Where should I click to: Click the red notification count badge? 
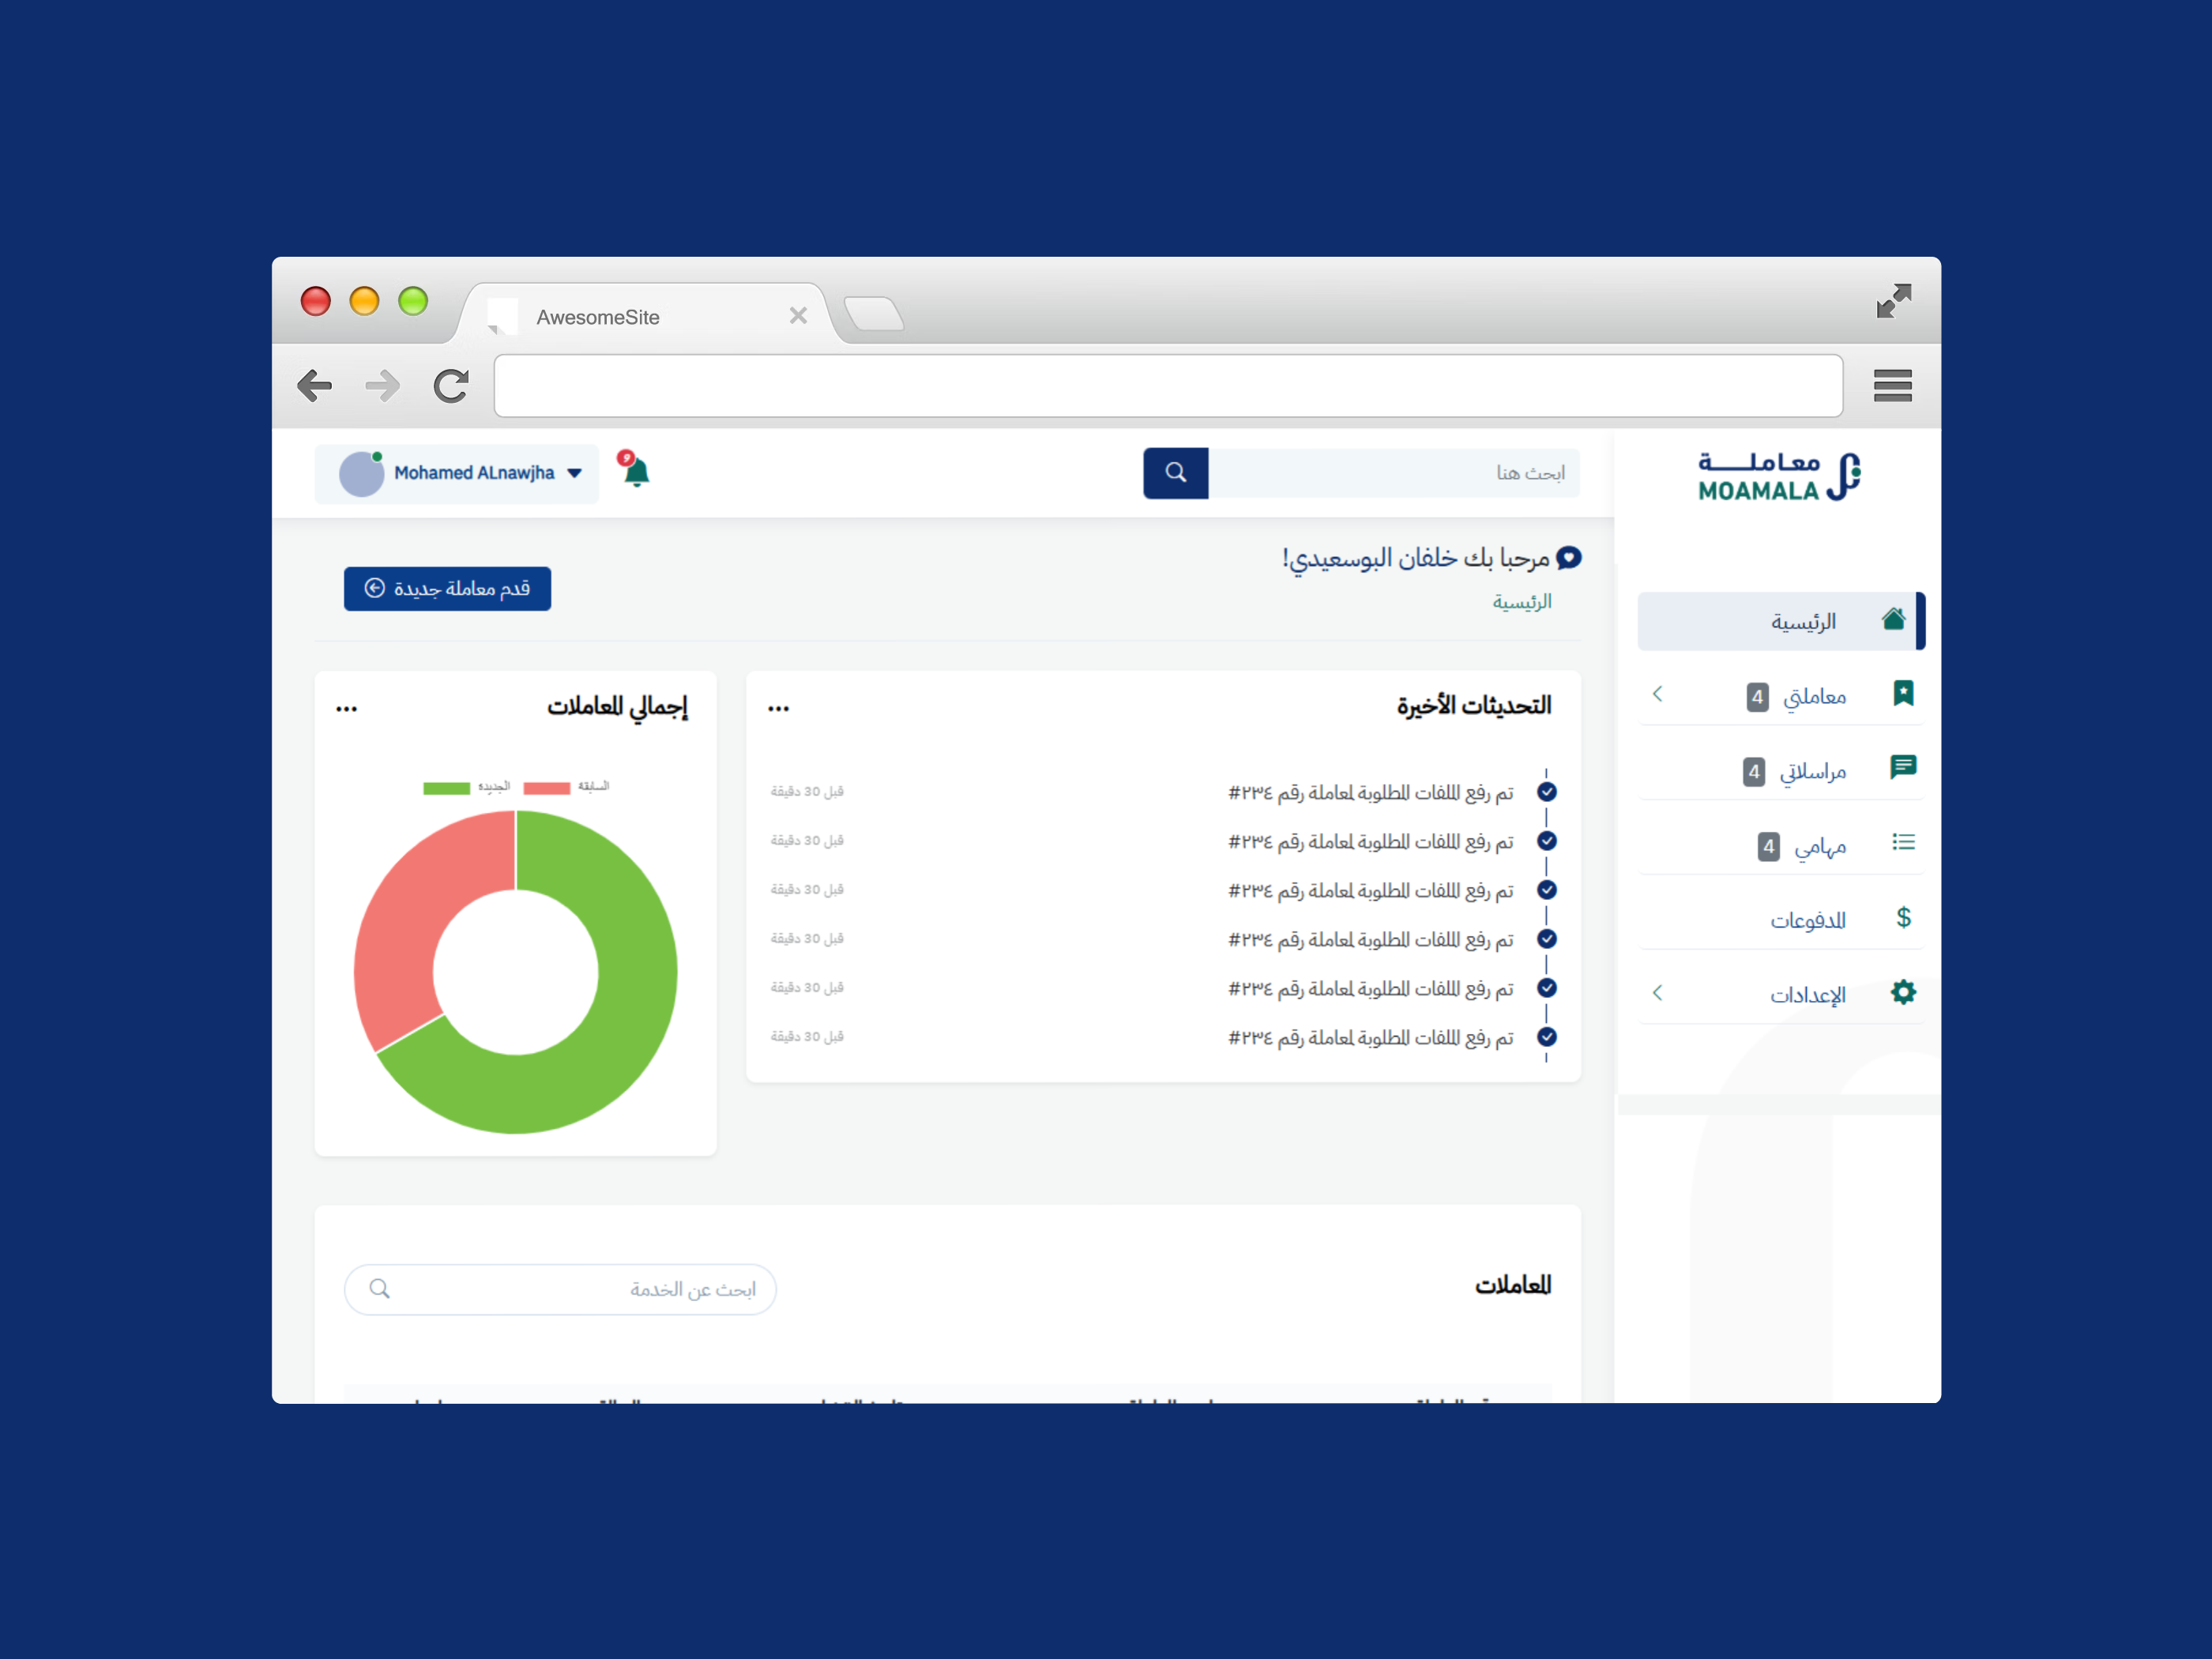(626, 458)
